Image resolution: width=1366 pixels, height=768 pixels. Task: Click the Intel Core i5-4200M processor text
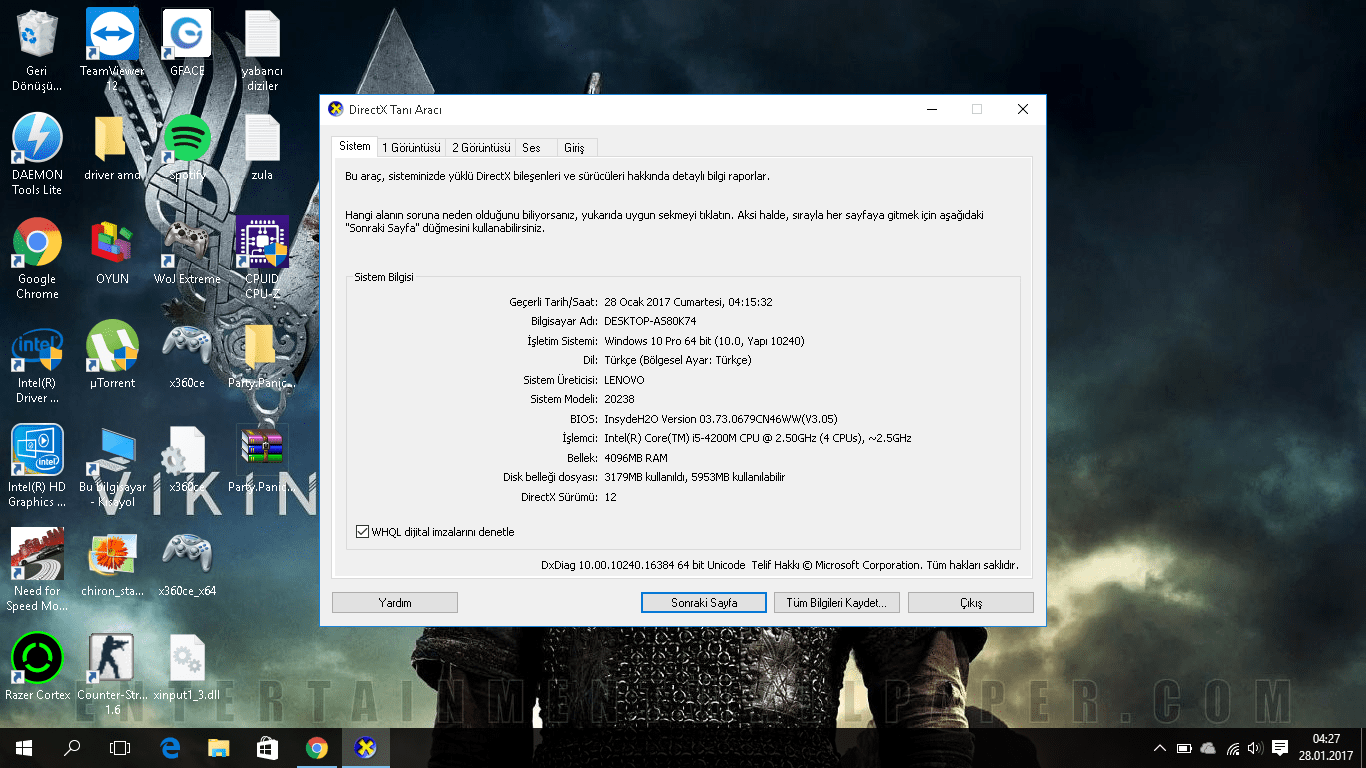758,438
